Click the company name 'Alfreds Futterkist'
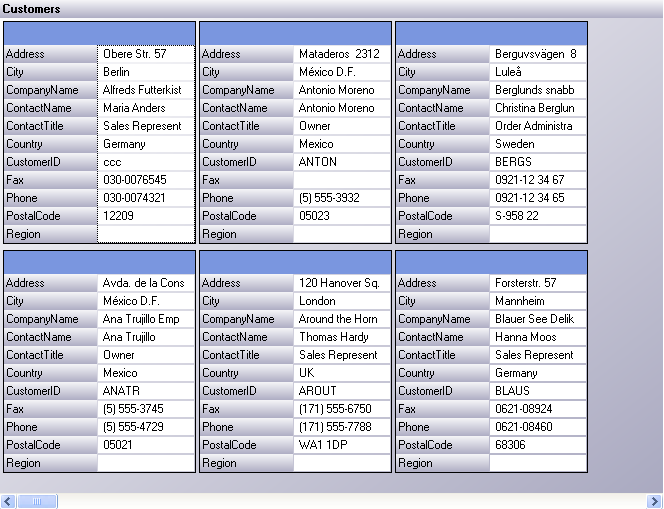The height and width of the screenshot is (509, 664). coord(146,90)
